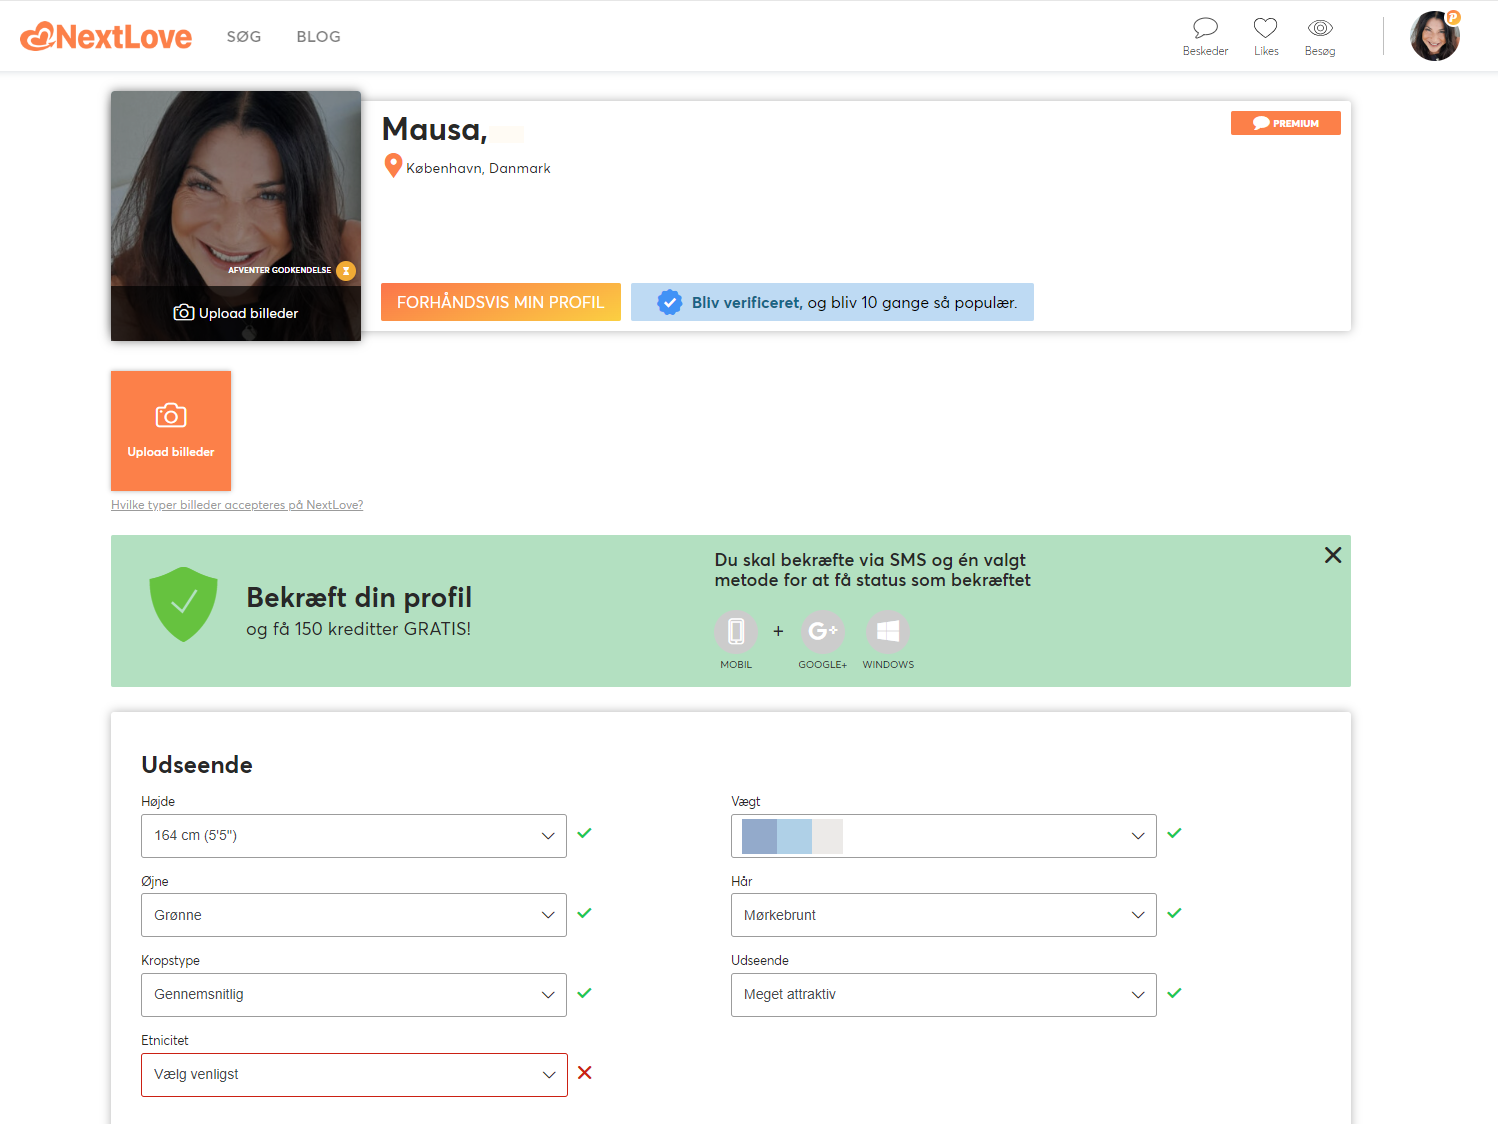Viewport: 1498px width, 1124px height.
Task: Choose GOOGLE+ verification icon
Action: pyautogui.click(x=823, y=631)
